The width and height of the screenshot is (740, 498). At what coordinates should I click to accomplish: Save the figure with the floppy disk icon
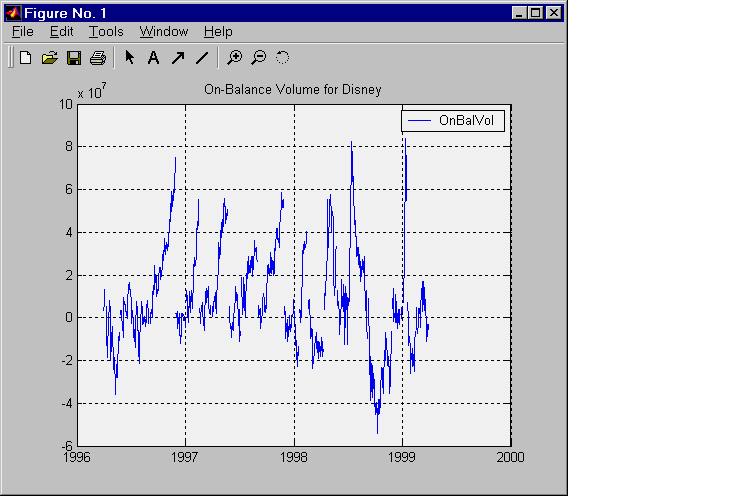74,58
